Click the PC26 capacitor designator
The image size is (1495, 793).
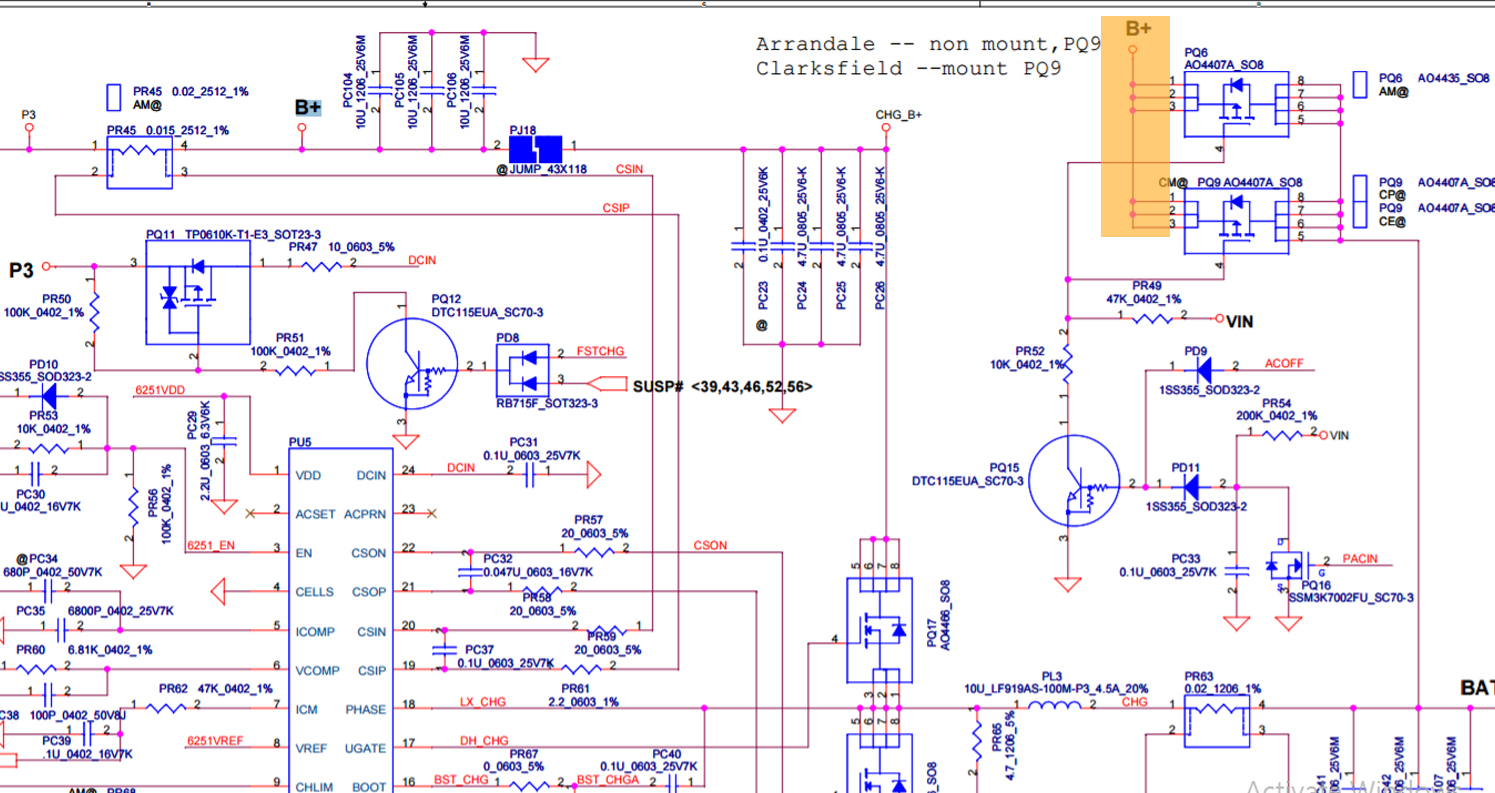[x=880, y=296]
